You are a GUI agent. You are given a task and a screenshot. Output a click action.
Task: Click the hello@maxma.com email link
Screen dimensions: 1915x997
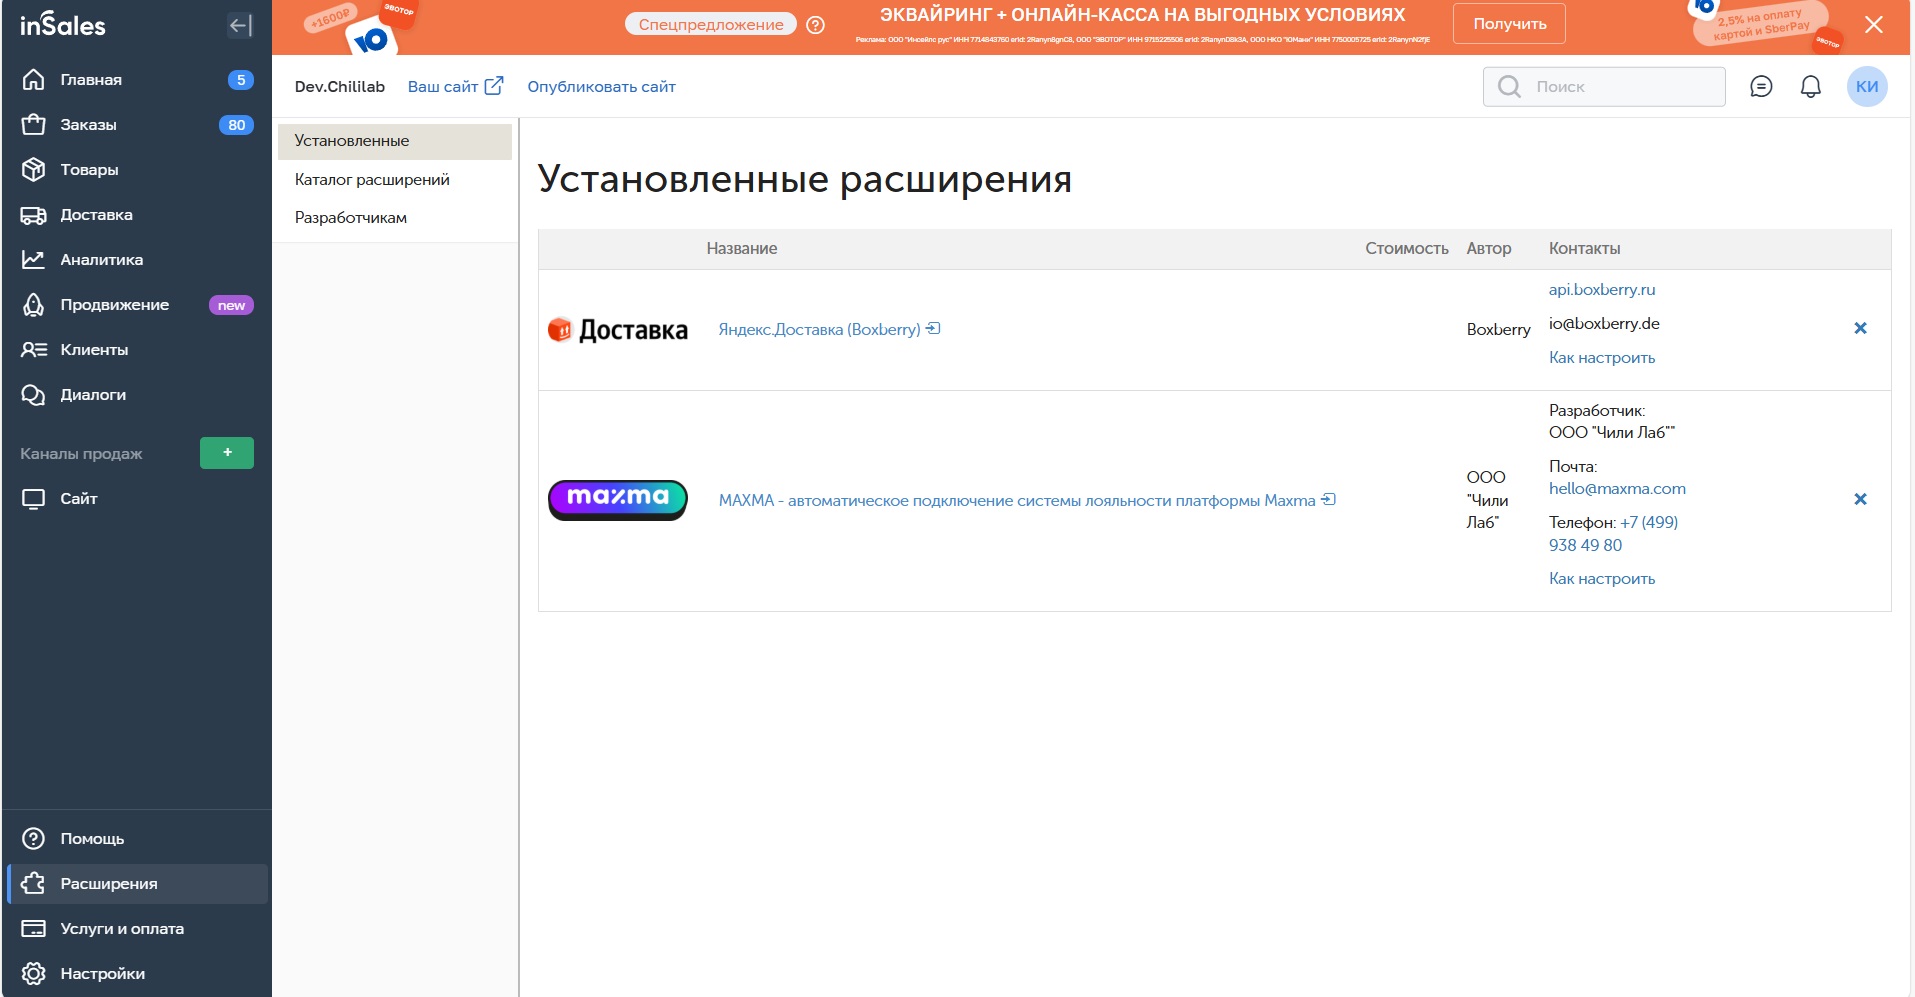[1617, 489]
